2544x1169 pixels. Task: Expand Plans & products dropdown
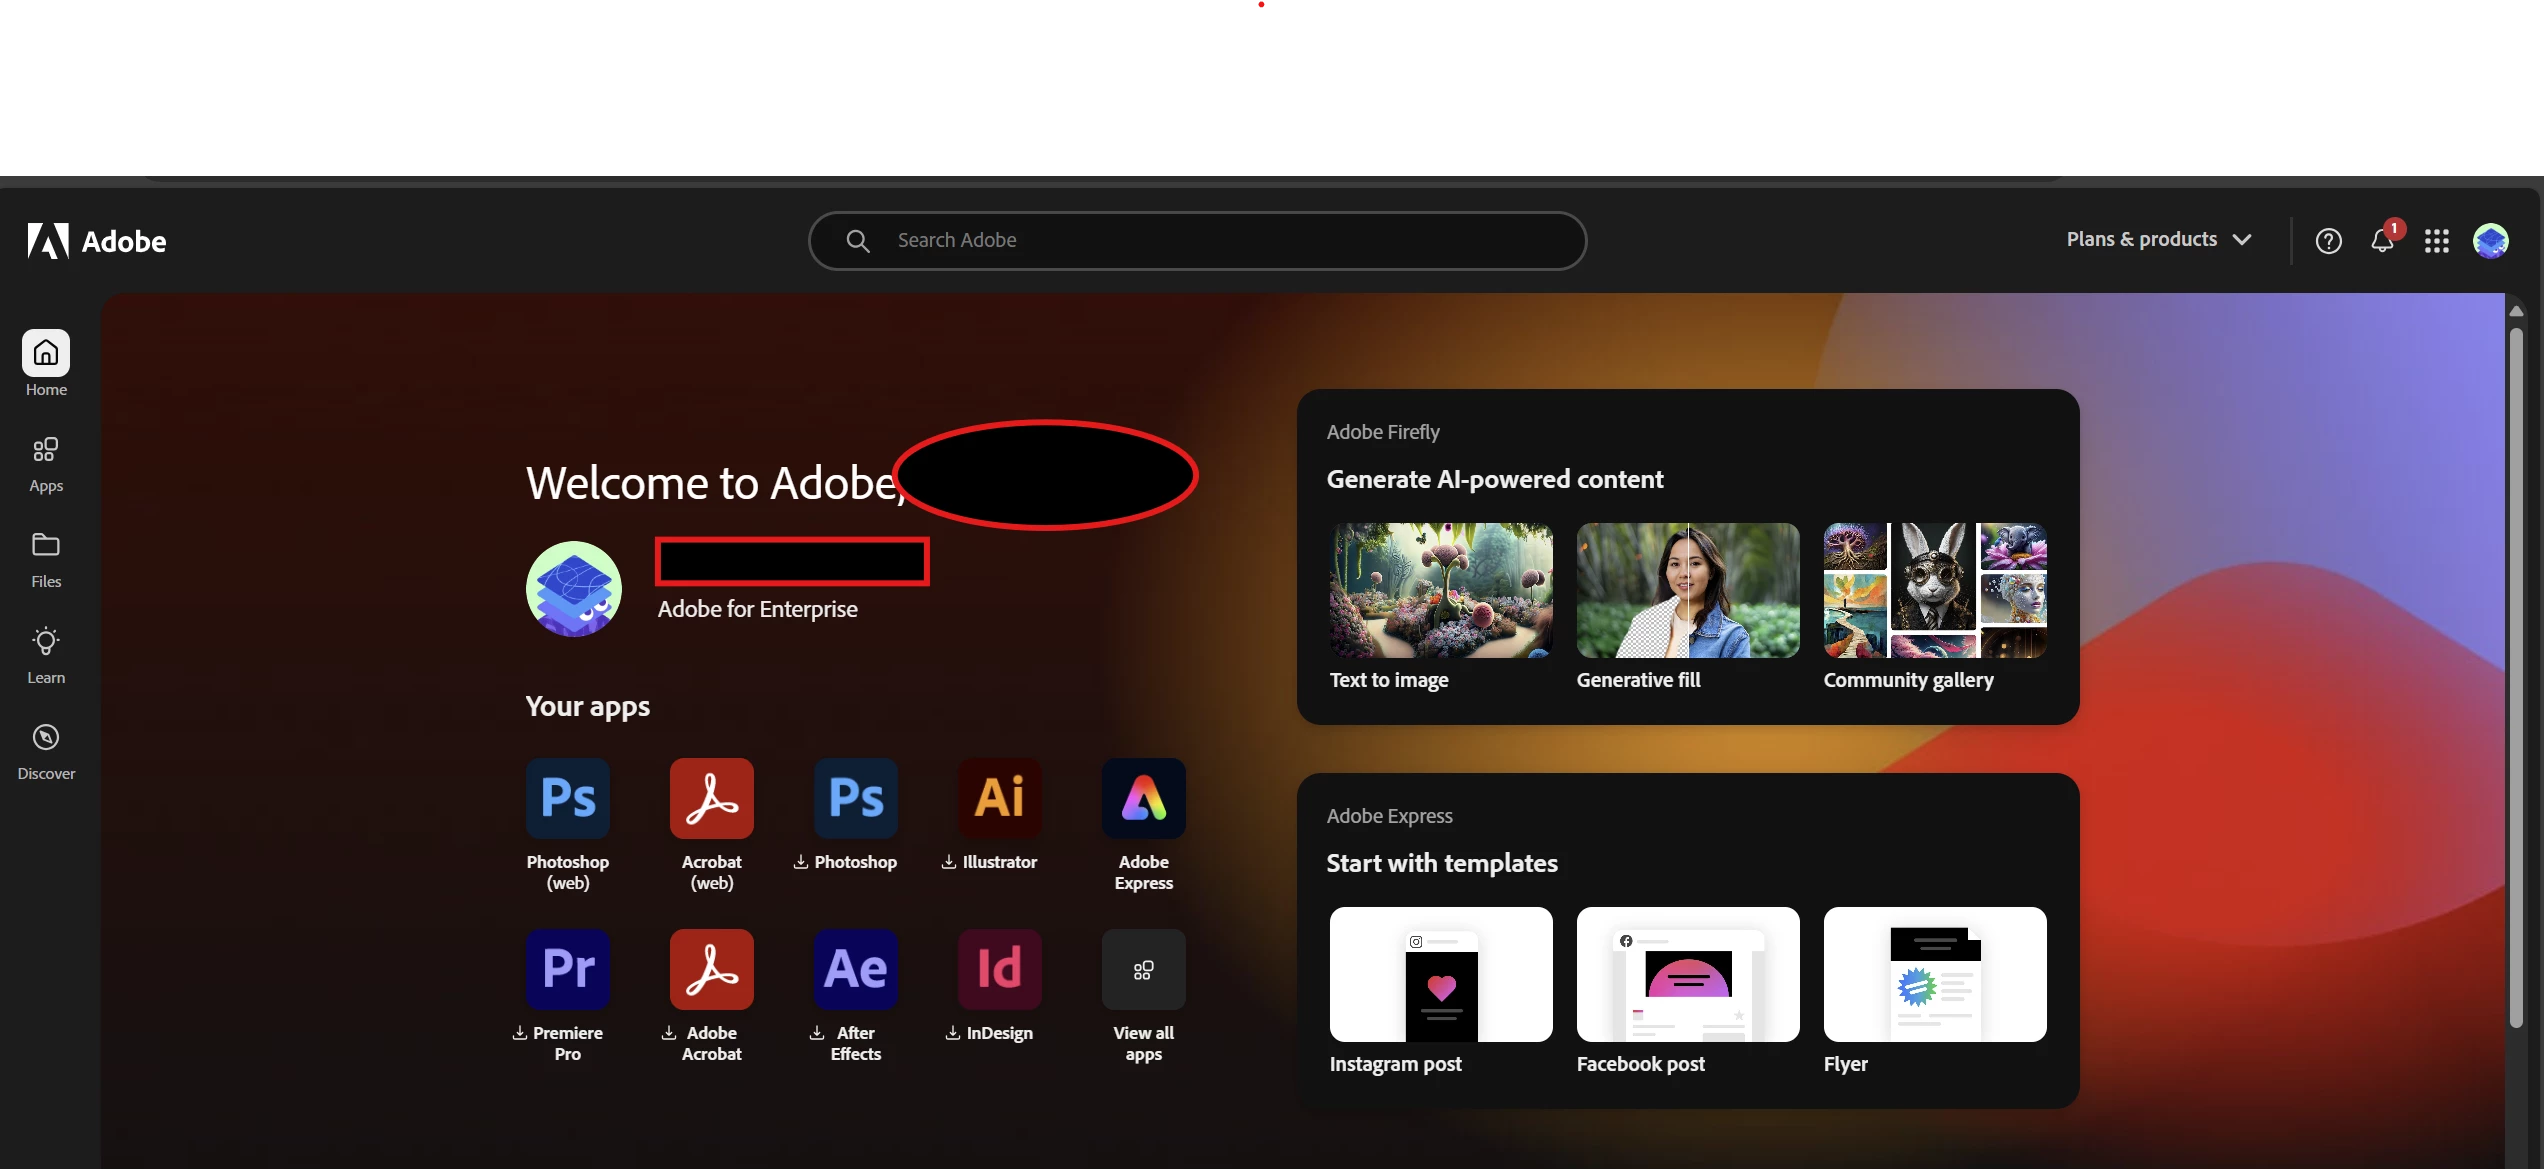pyautogui.click(x=2158, y=240)
